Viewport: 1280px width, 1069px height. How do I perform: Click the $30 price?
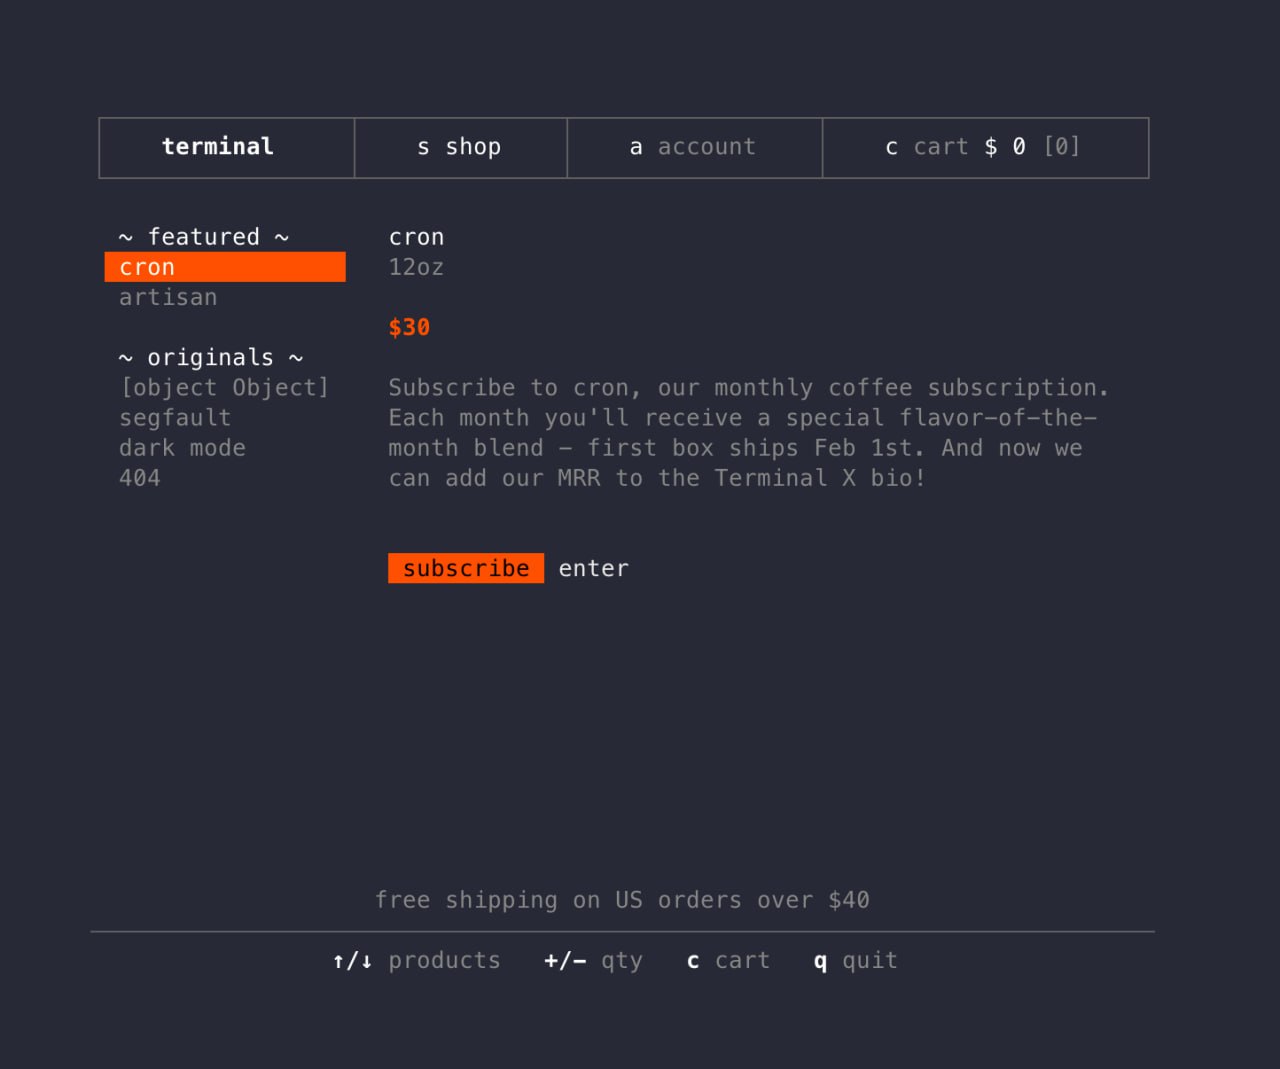pos(409,327)
